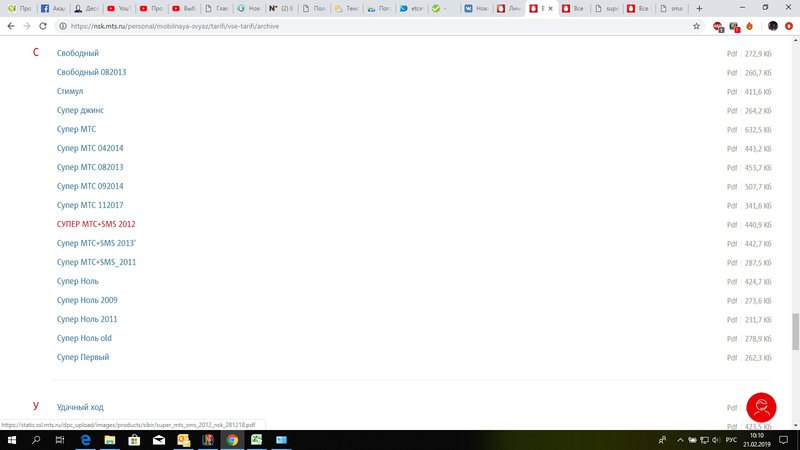This screenshot has width=800, height=450.
Task: Open Mail app from taskbar
Action: click(159, 440)
